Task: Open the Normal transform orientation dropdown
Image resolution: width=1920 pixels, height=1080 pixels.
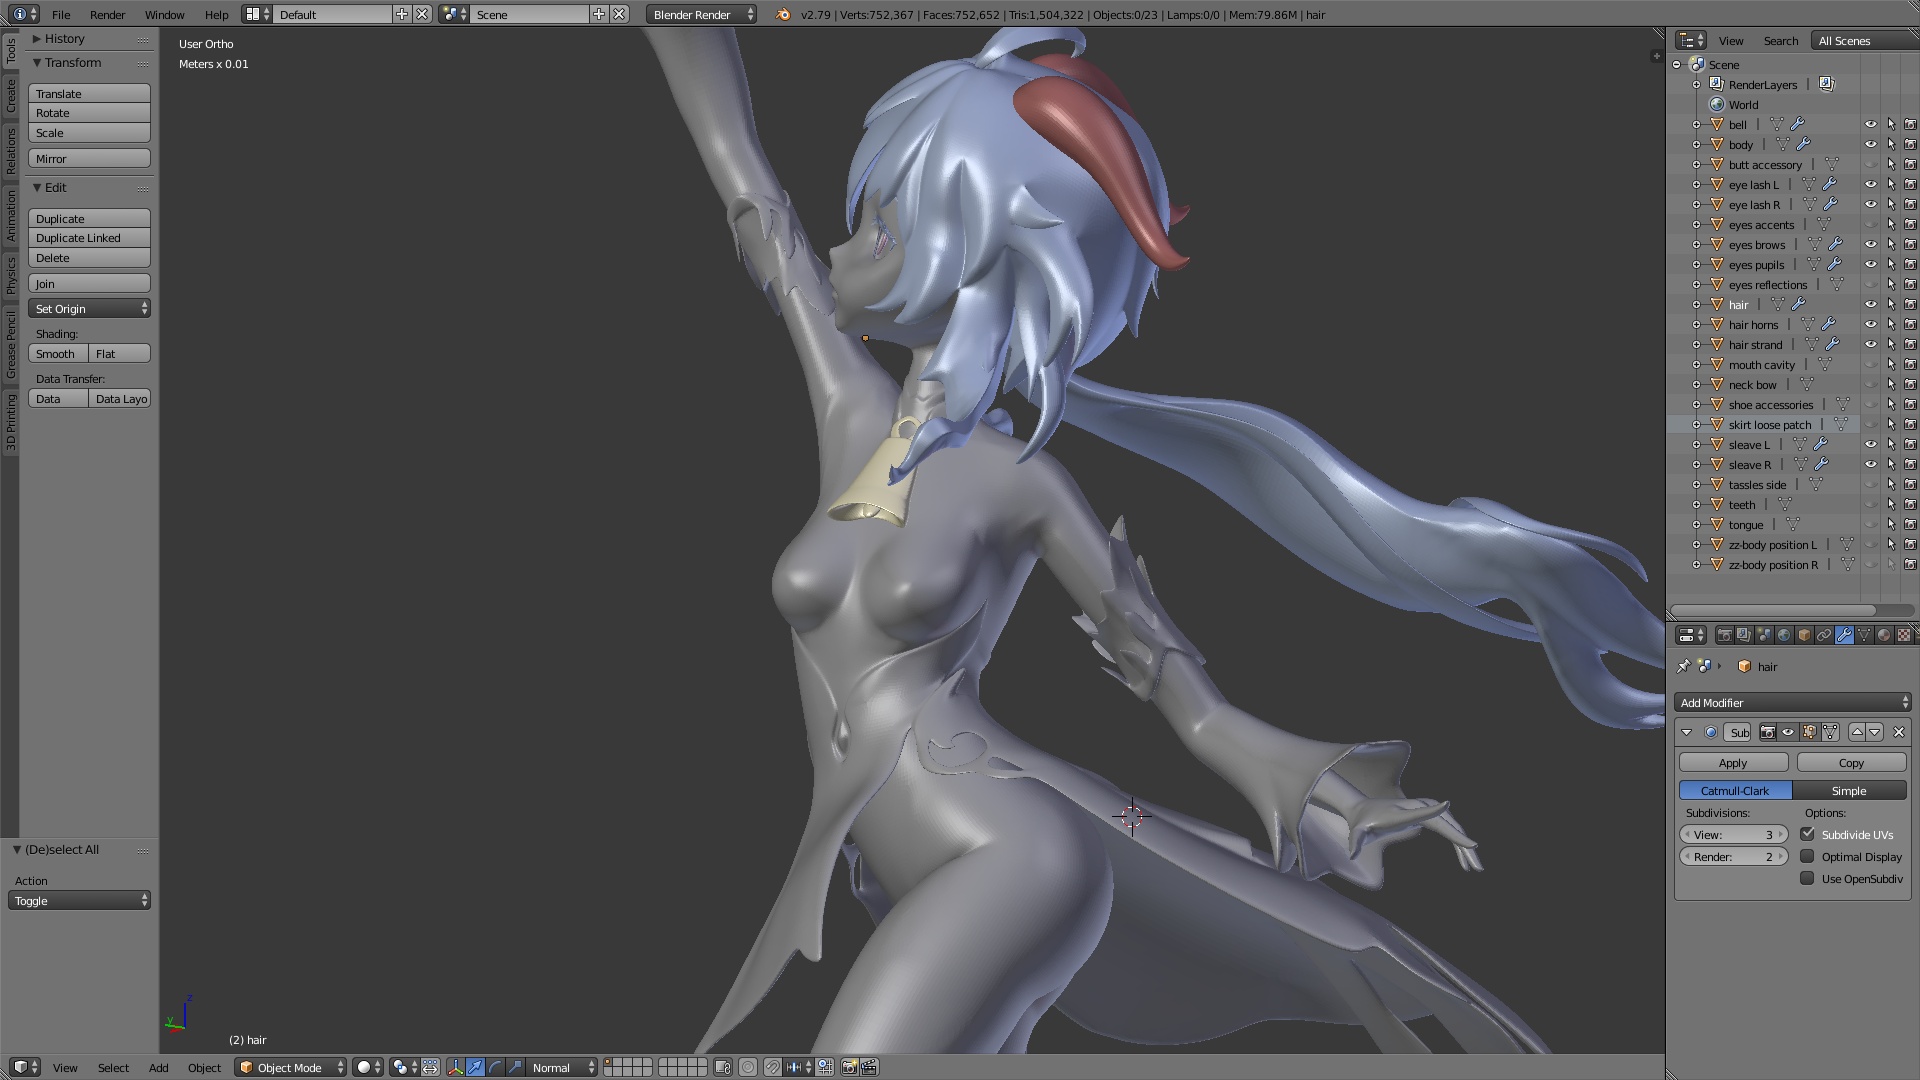Action: [561, 1067]
